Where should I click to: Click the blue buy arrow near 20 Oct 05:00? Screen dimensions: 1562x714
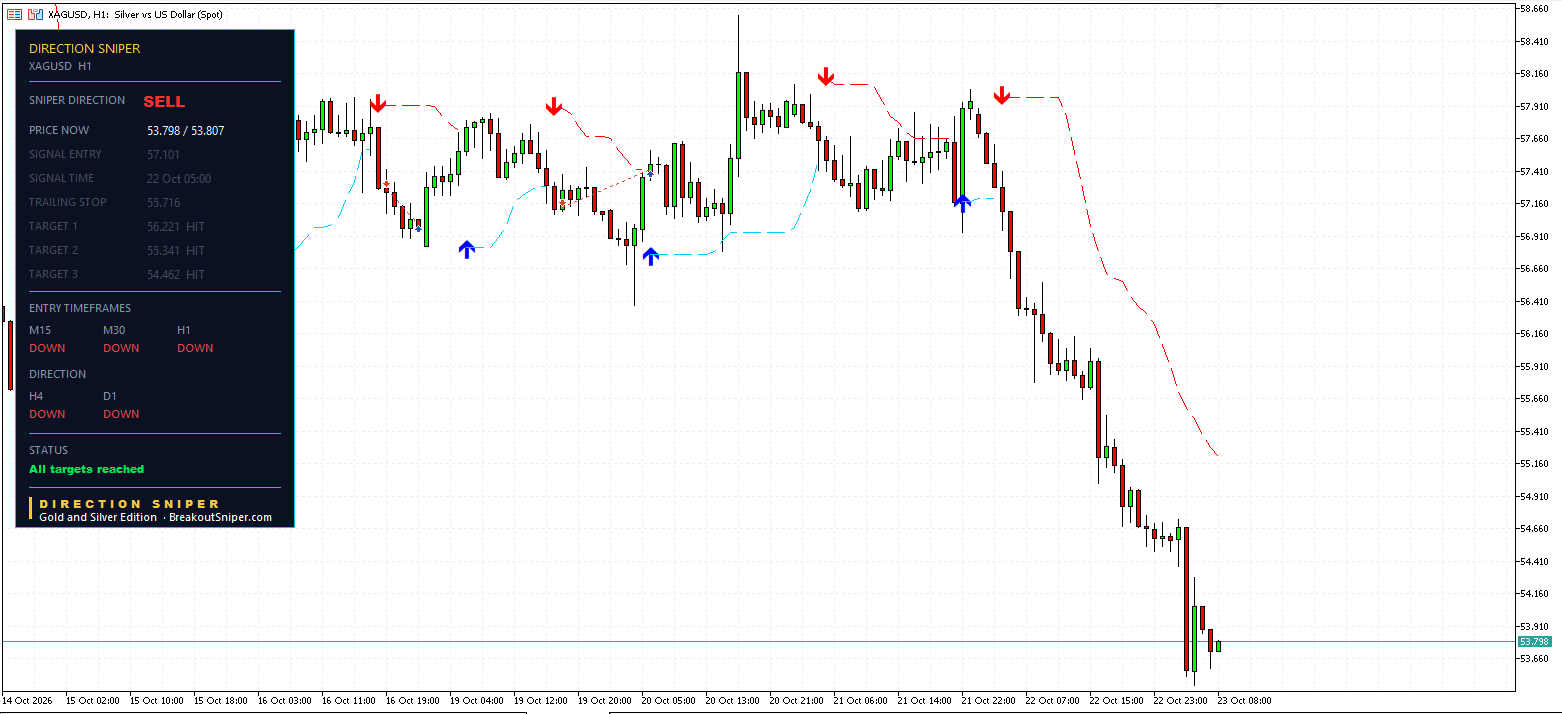coord(651,256)
